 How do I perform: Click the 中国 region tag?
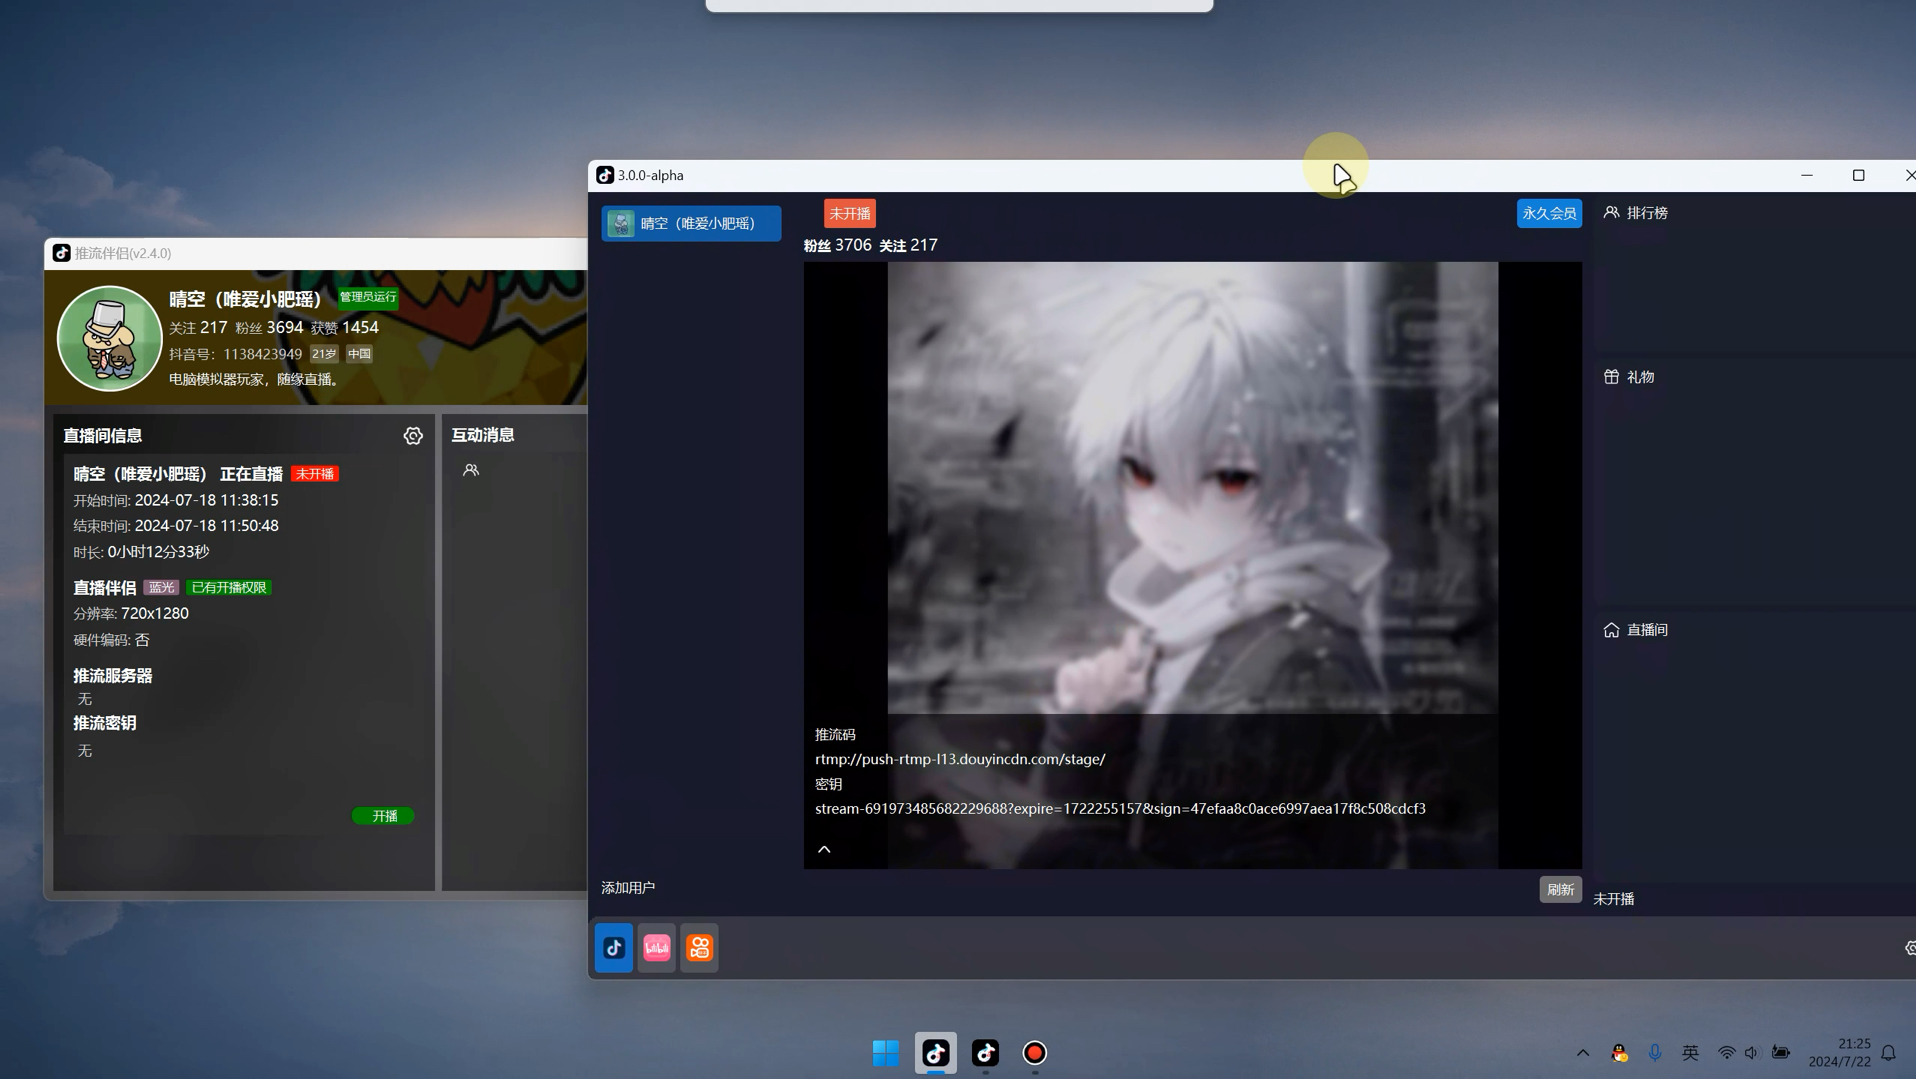click(359, 354)
